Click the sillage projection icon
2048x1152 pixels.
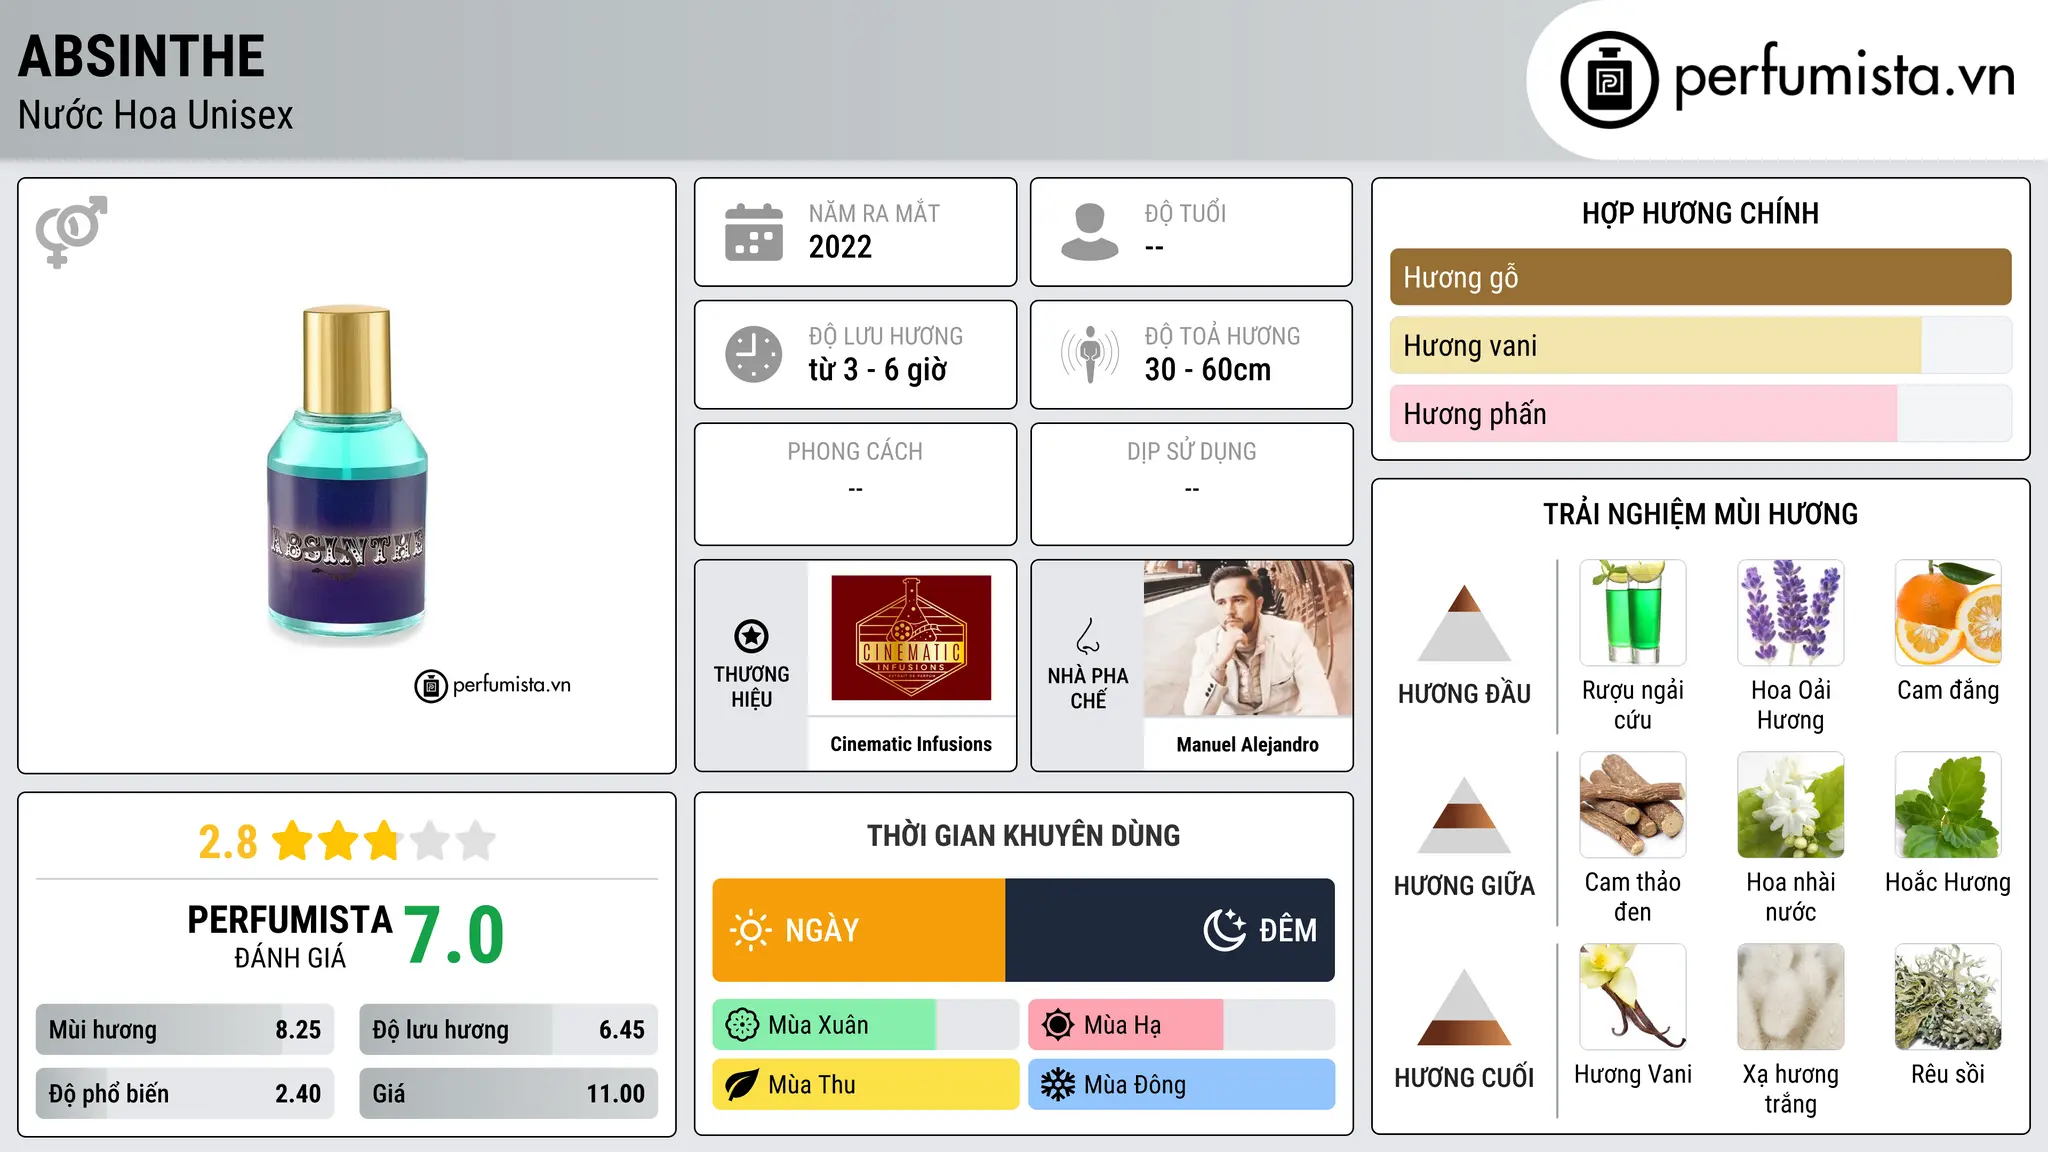pyautogui.click(x=1090, y=354)
